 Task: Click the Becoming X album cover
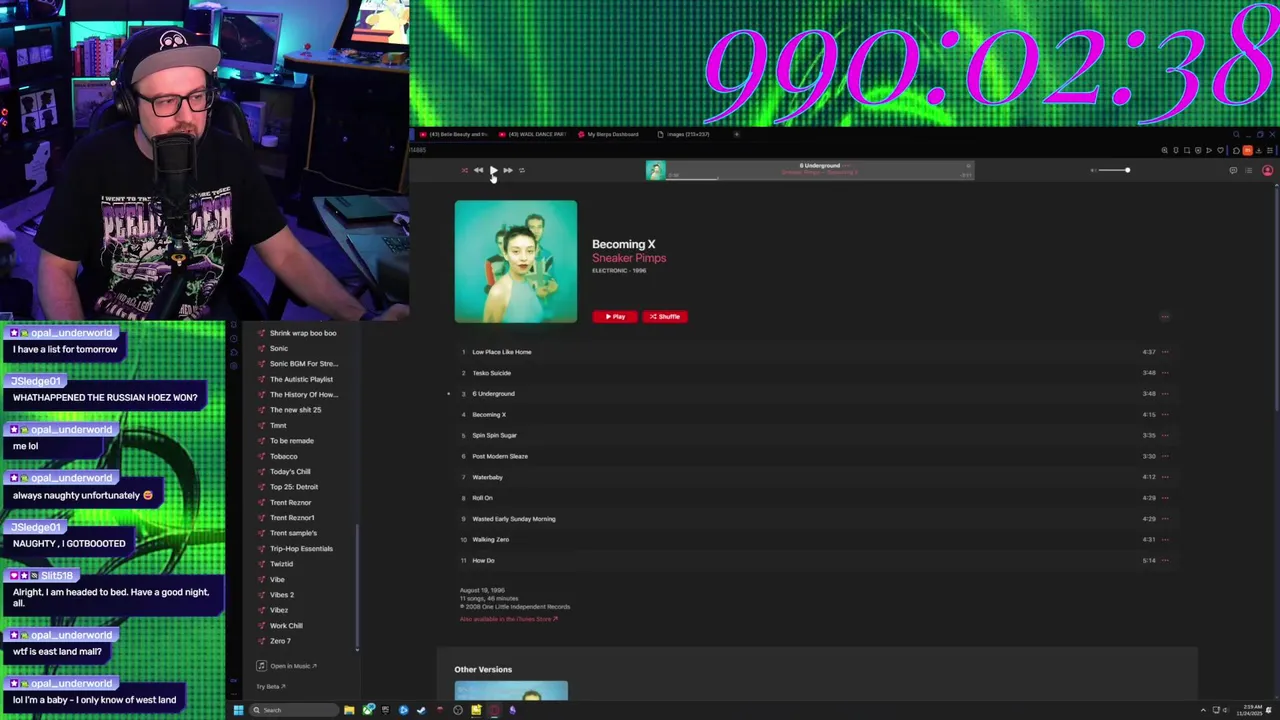click(516, 262)
